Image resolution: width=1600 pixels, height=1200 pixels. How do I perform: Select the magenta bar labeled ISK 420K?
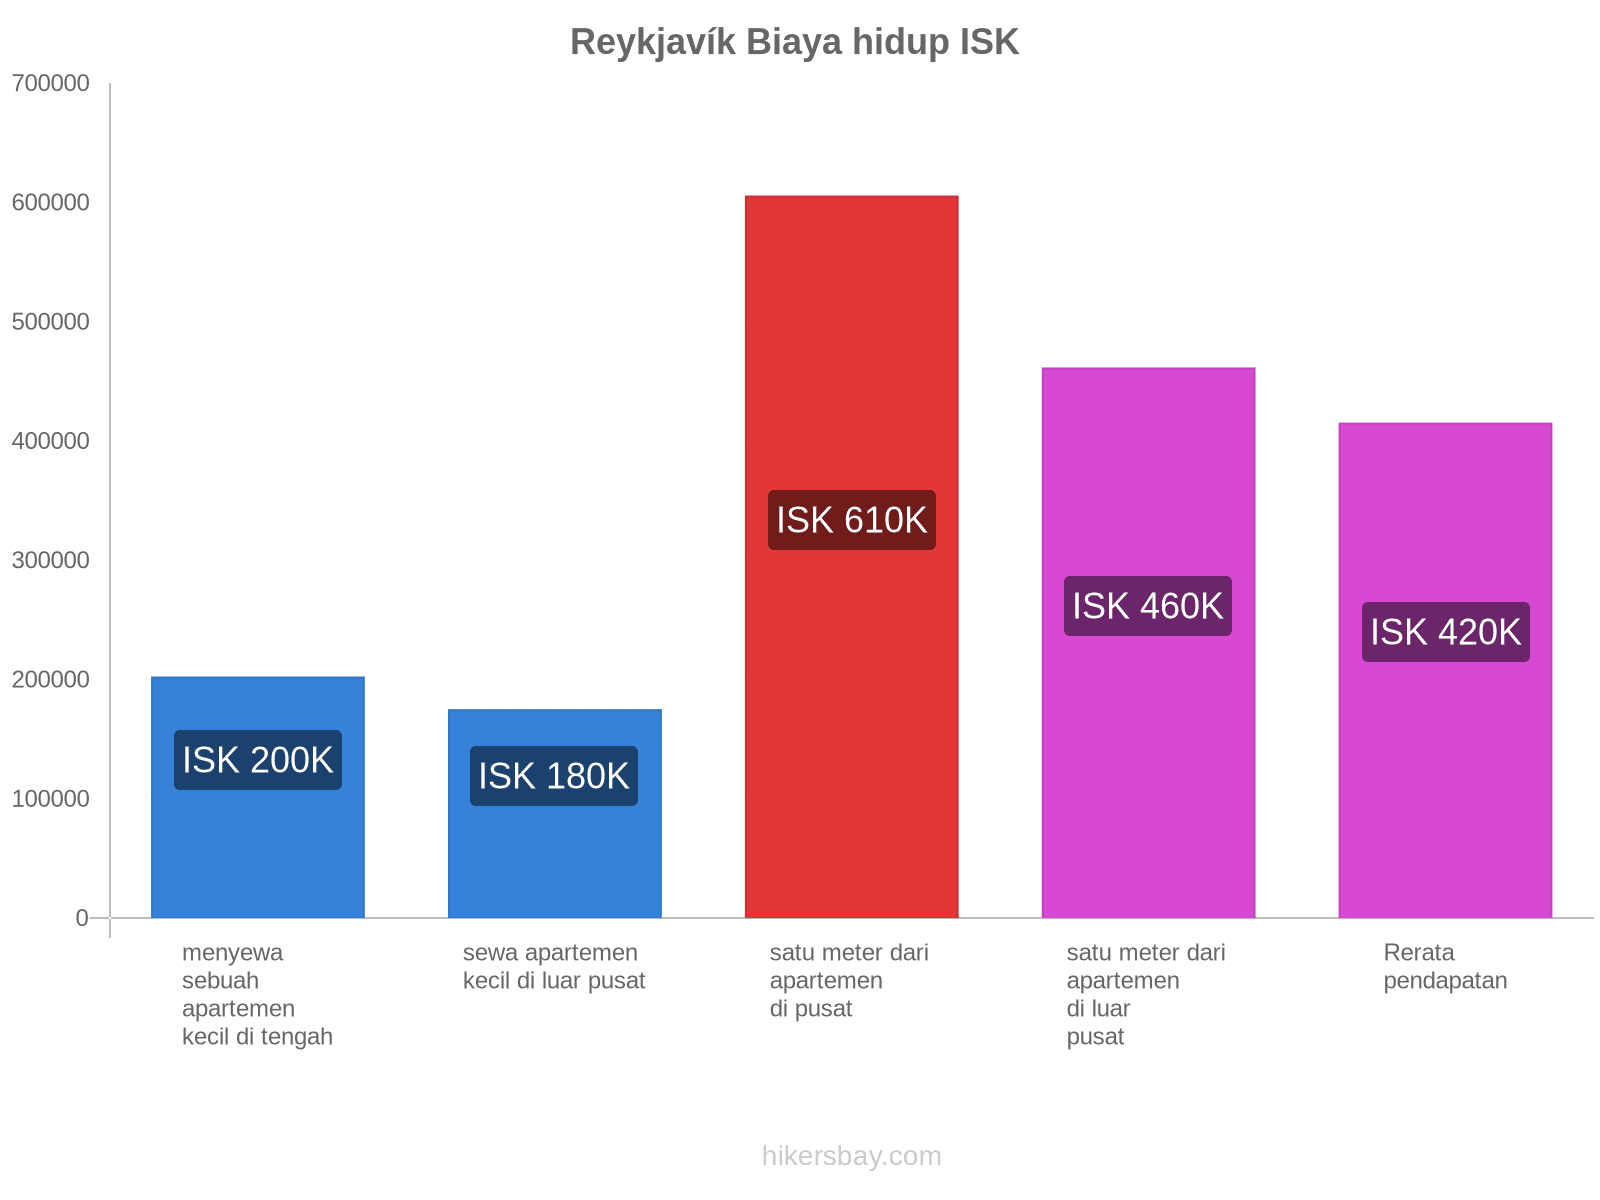coord(1445,670)
